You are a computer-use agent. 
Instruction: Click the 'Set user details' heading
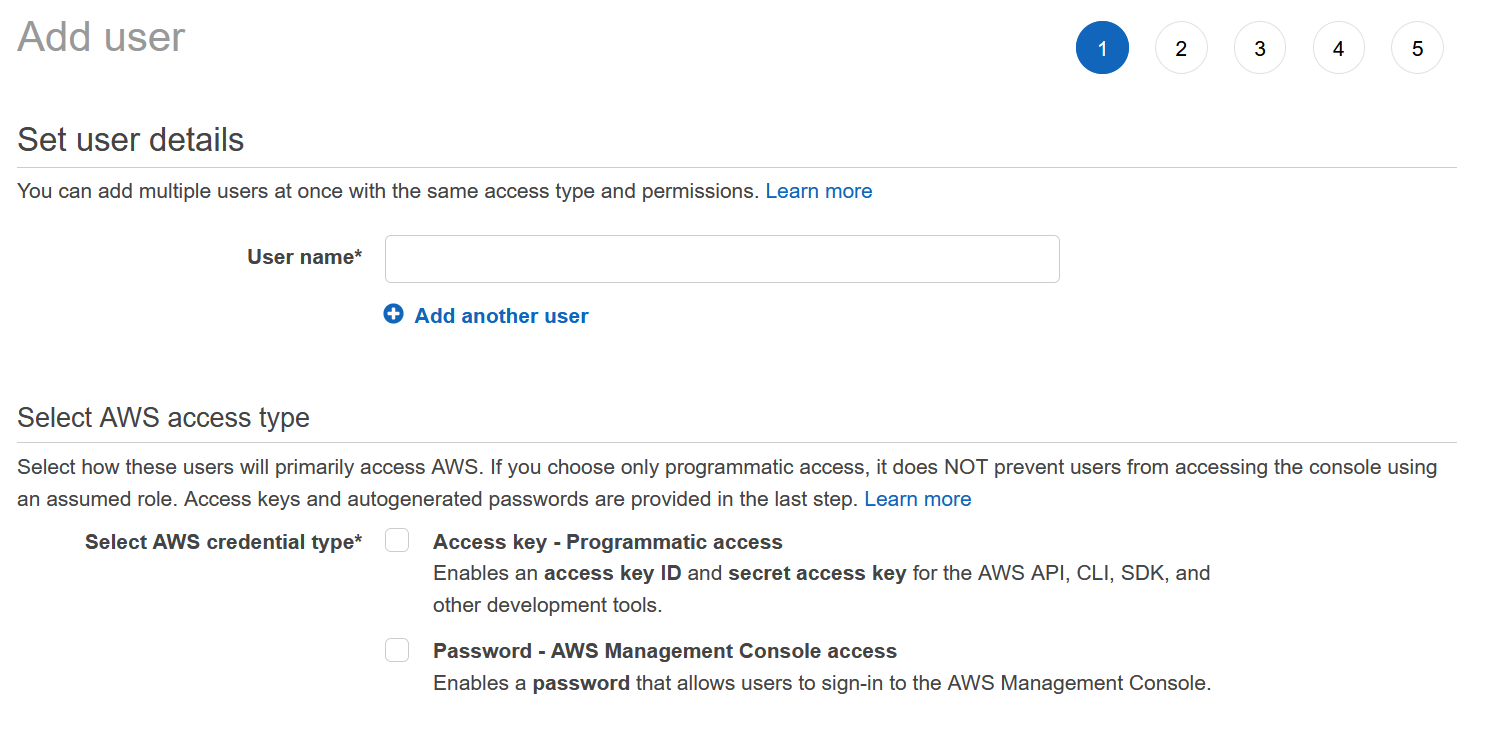(x=130, y=140)
